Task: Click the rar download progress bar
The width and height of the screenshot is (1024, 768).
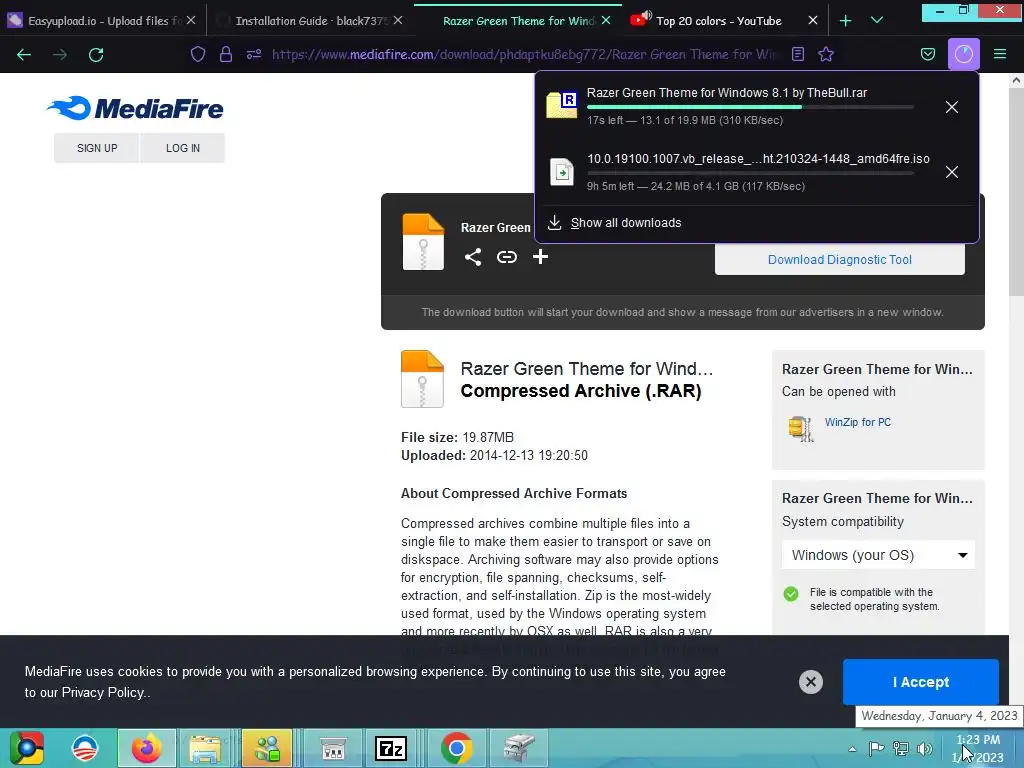Action: [x=750, y=106]
